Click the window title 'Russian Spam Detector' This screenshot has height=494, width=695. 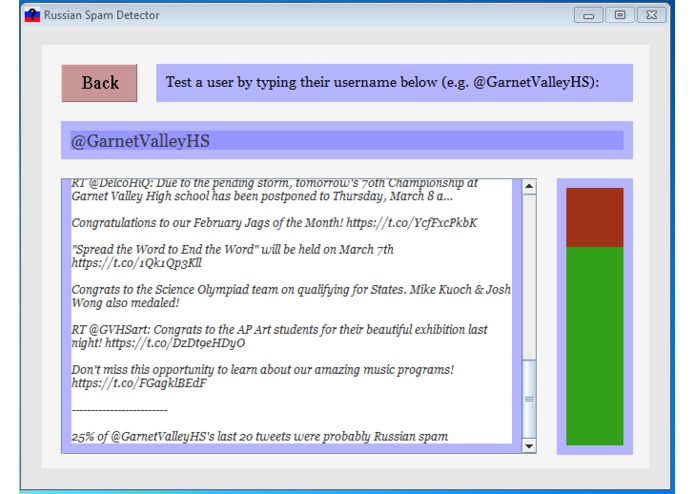point(102,15)
